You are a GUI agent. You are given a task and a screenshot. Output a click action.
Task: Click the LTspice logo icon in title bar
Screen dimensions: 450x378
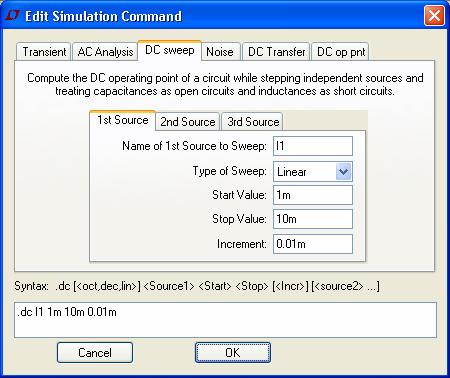(13, 15)
